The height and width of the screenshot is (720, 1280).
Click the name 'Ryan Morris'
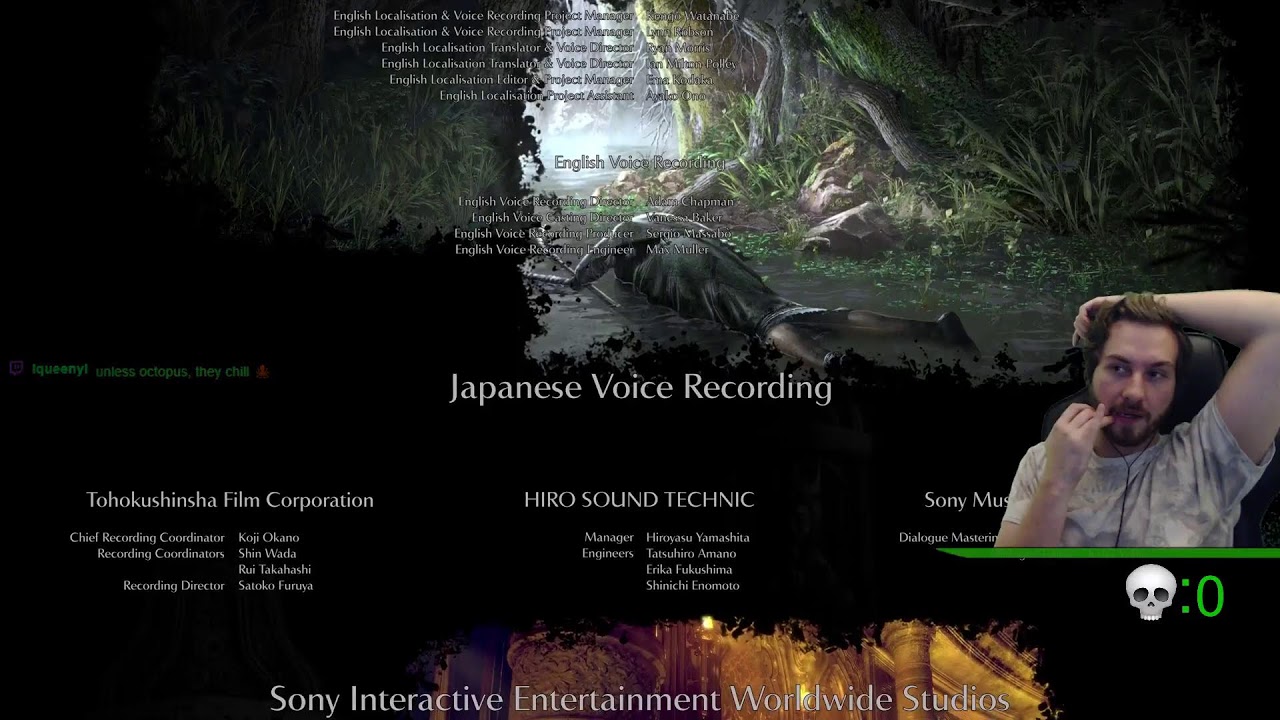coord(678,48)
